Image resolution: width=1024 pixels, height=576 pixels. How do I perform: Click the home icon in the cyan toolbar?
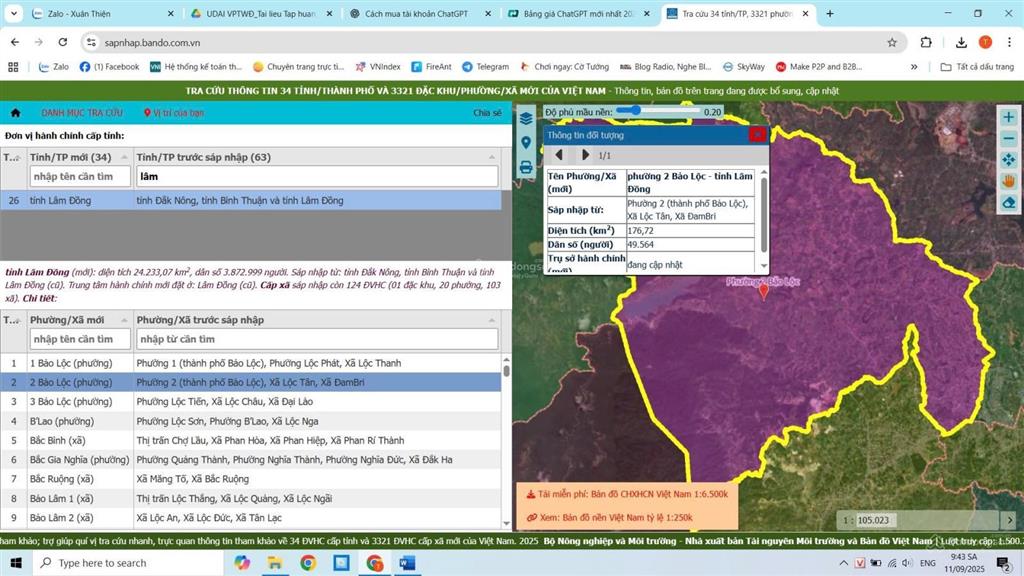pyautogui.click(x=16, y=112)
